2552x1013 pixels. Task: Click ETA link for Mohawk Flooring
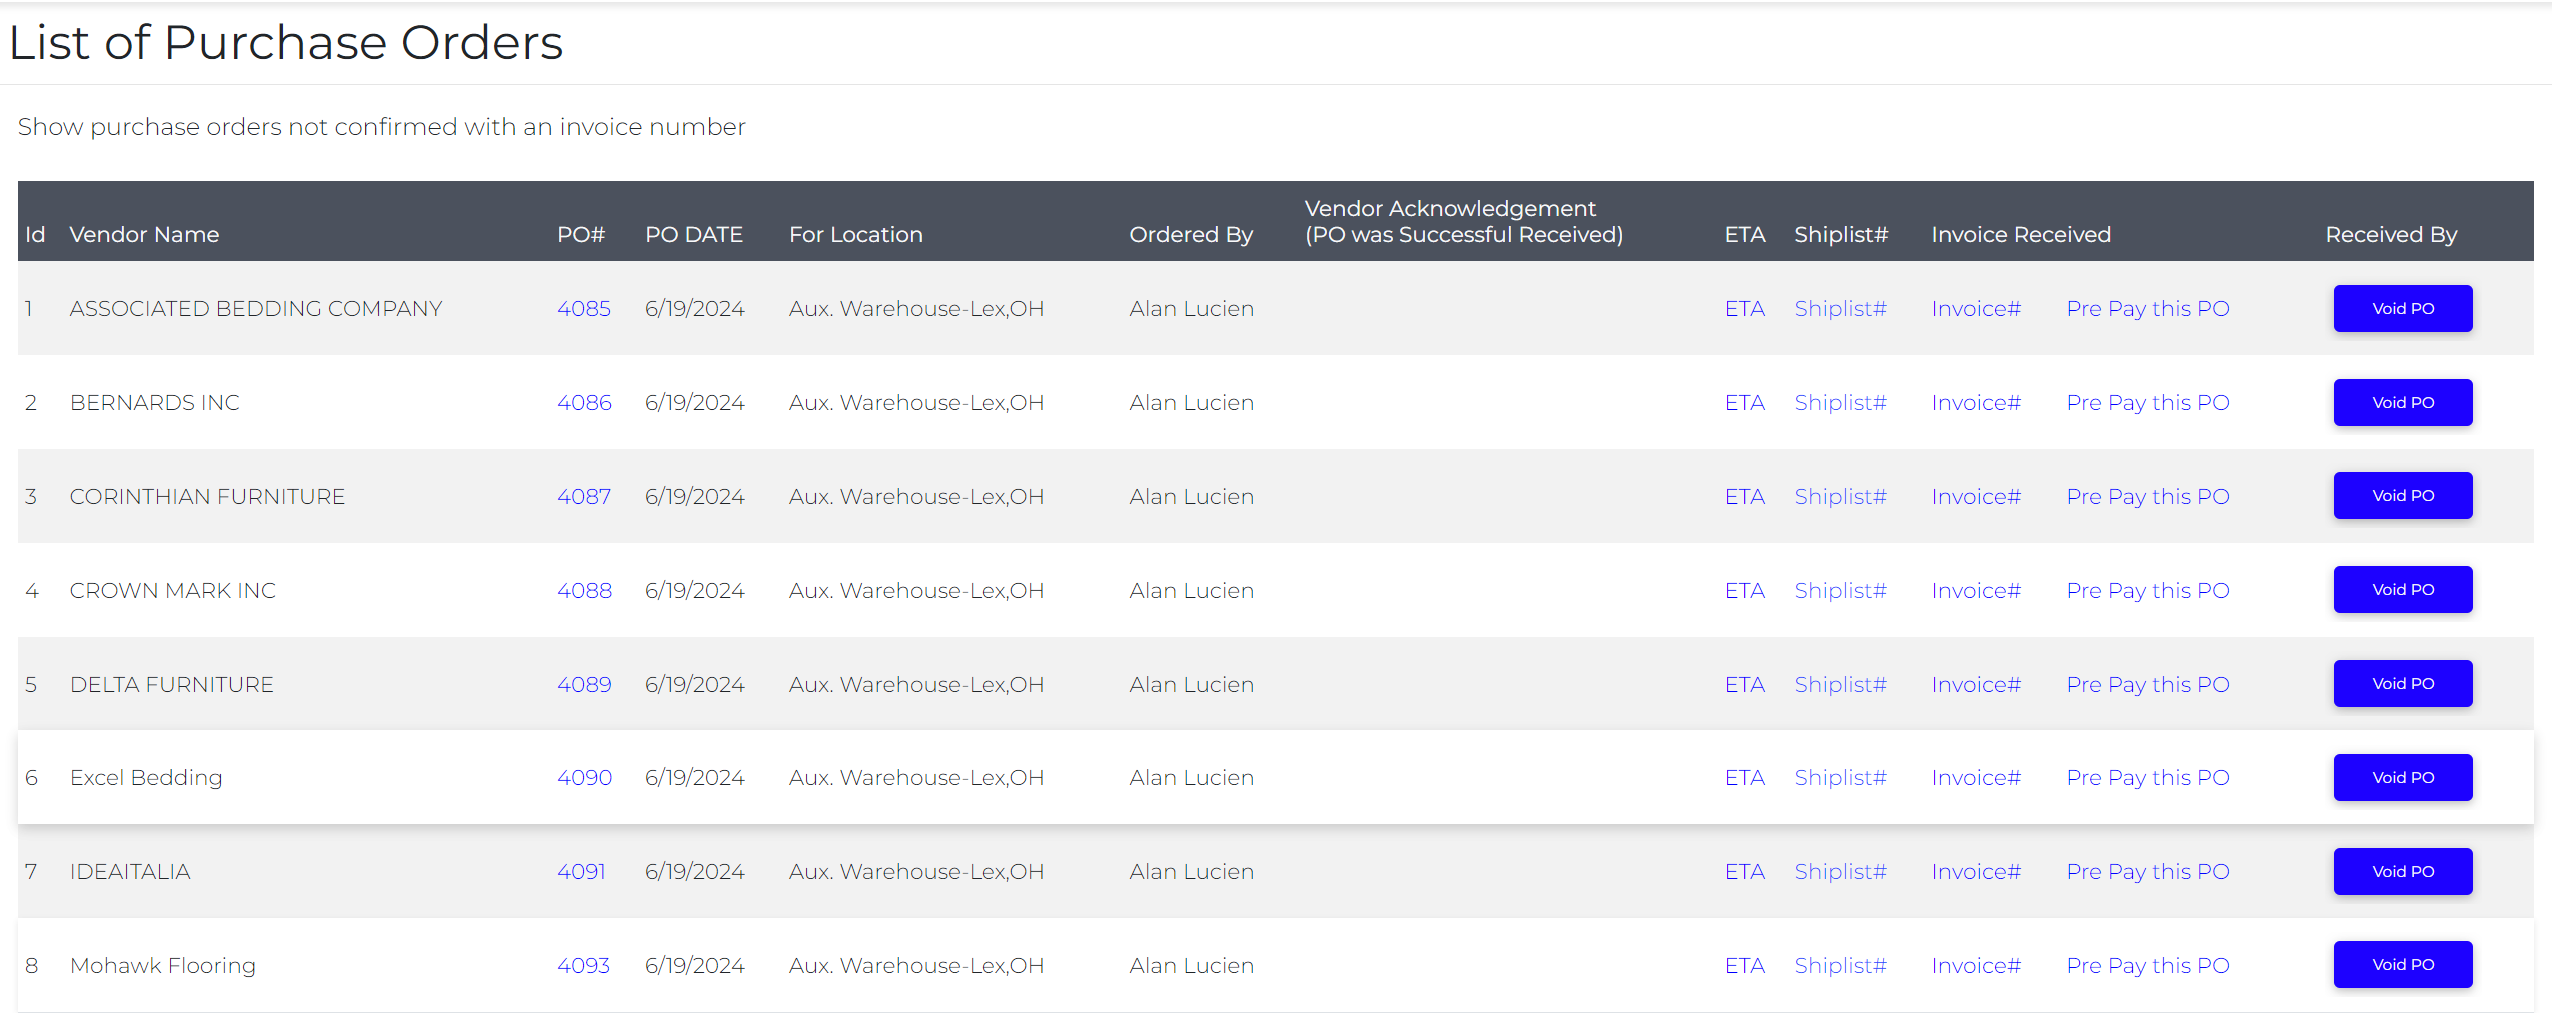[1745, 965]
